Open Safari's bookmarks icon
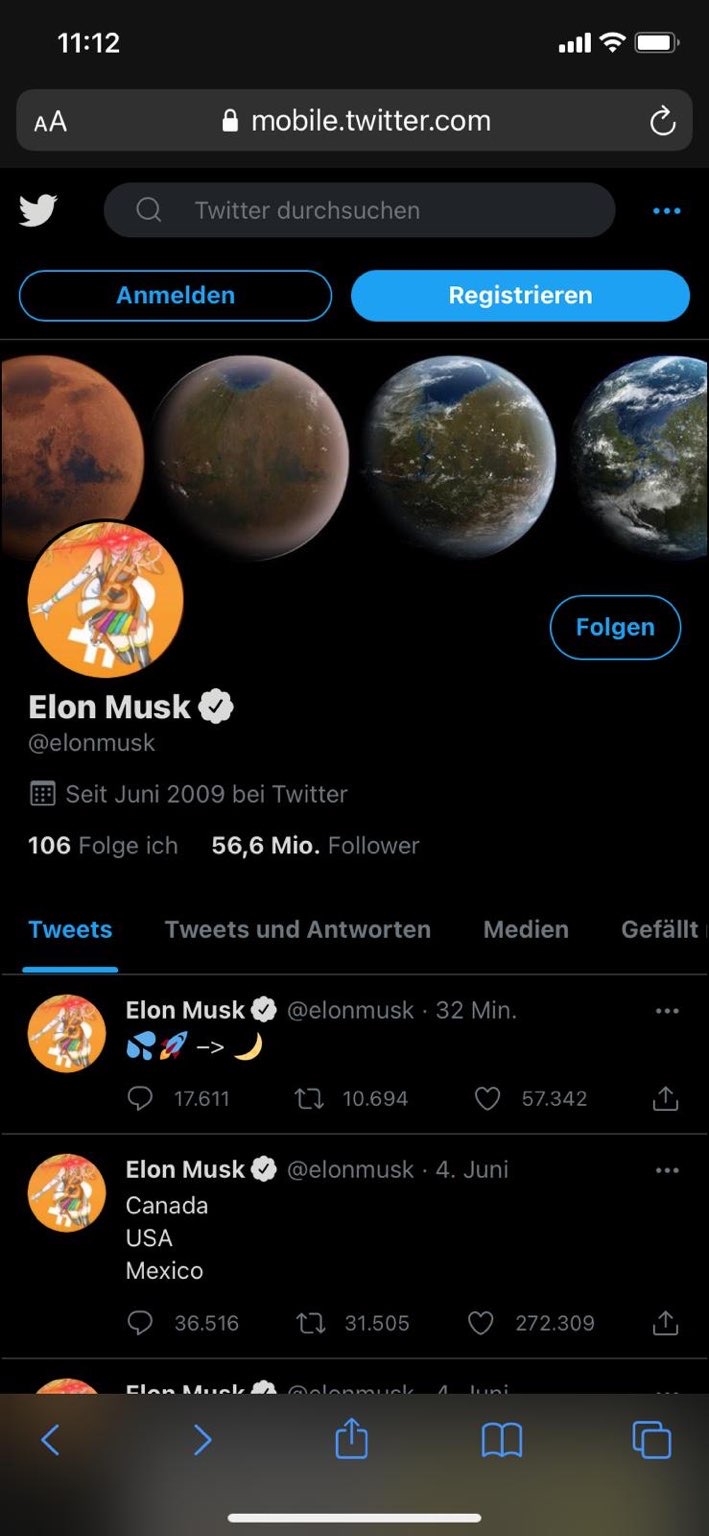 [x=501, y=1439]
